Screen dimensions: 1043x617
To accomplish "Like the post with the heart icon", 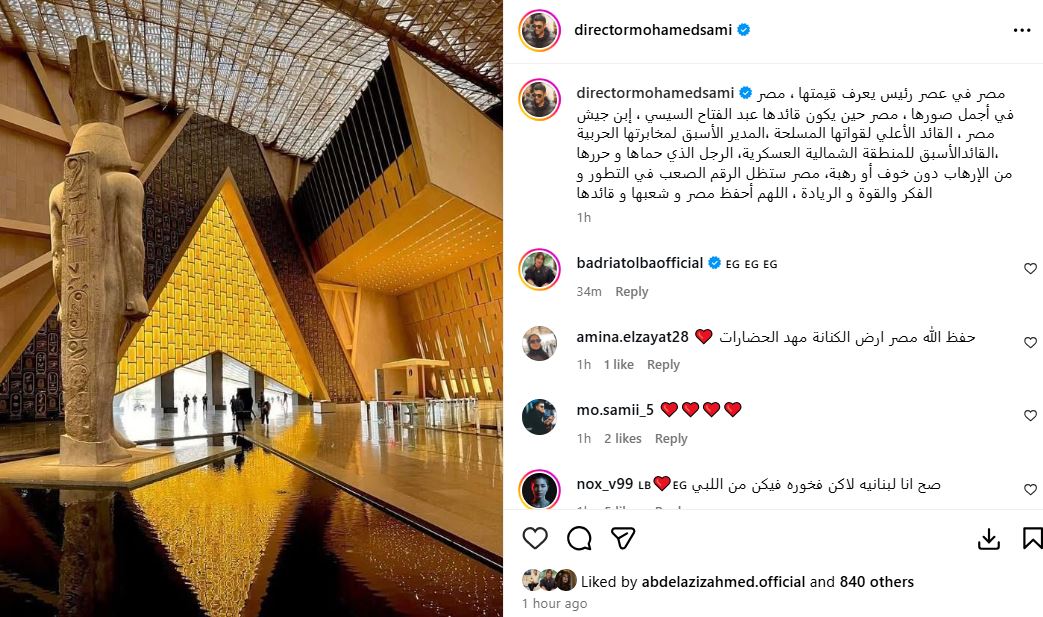I will (535, 538).
